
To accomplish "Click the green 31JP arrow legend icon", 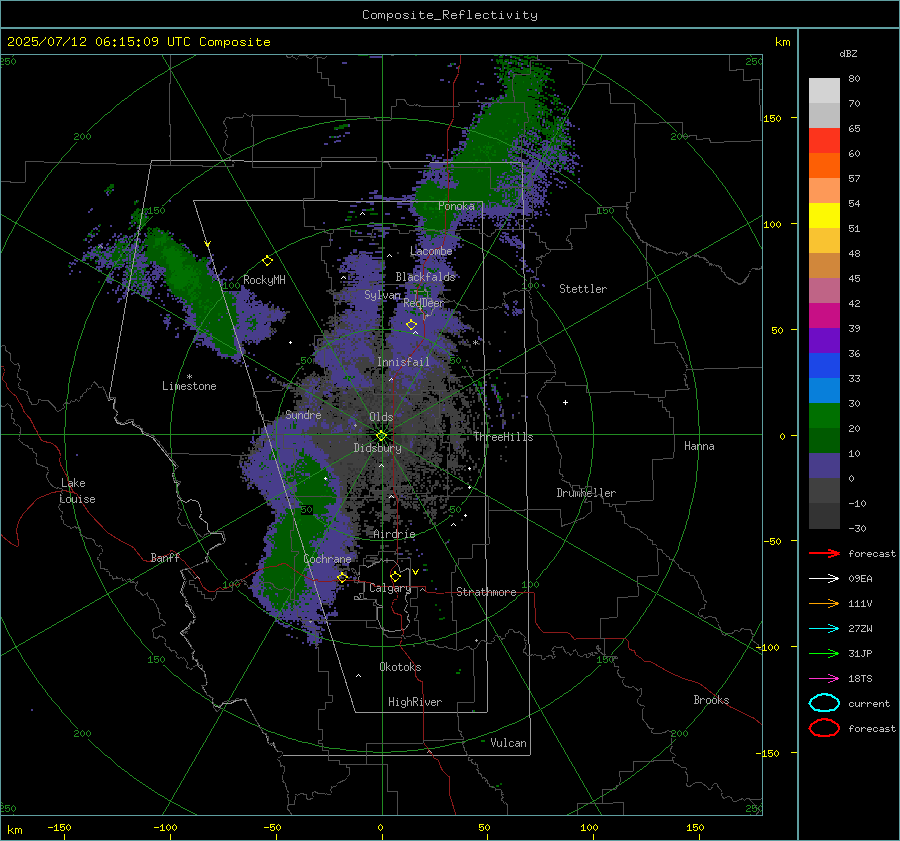I will pyautogui.click(x=824, y=653).
